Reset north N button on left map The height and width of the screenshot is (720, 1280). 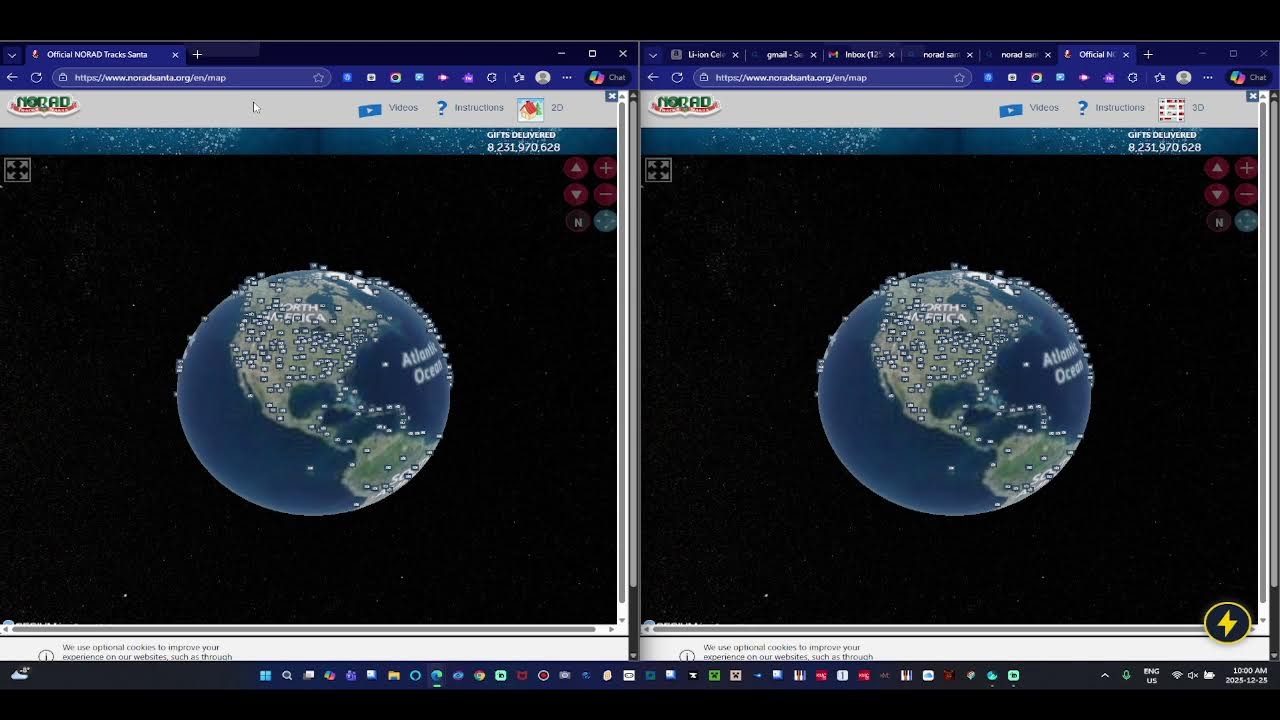coord(577,222)
